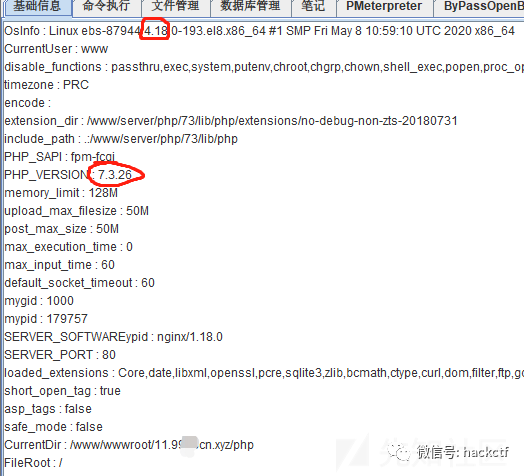This screenshot has width=524, height=476.
Task: Click the CurrentDir path line
Action: 129,445
